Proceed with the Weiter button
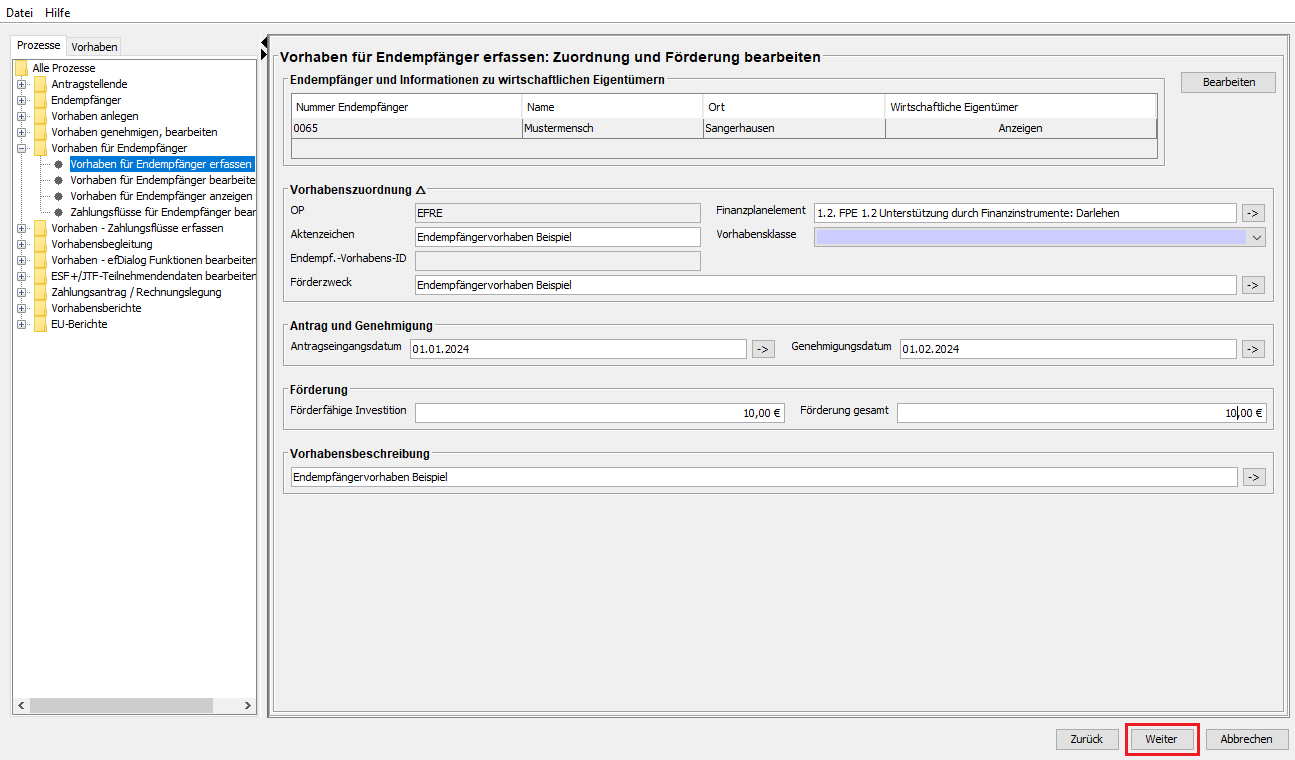This screenshot has width=1295, height=760. pyautogui.click(x=1162, y=739)
